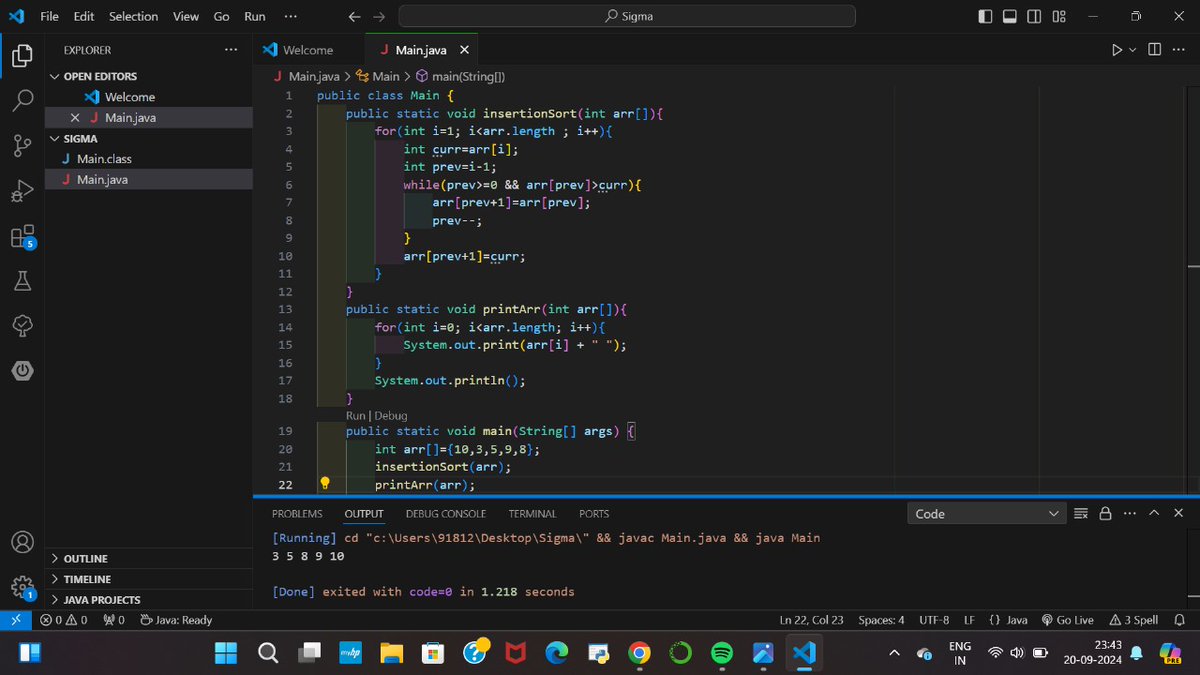
Task: Open the 3 Spell status bar item
Action: pos(1133,620)
